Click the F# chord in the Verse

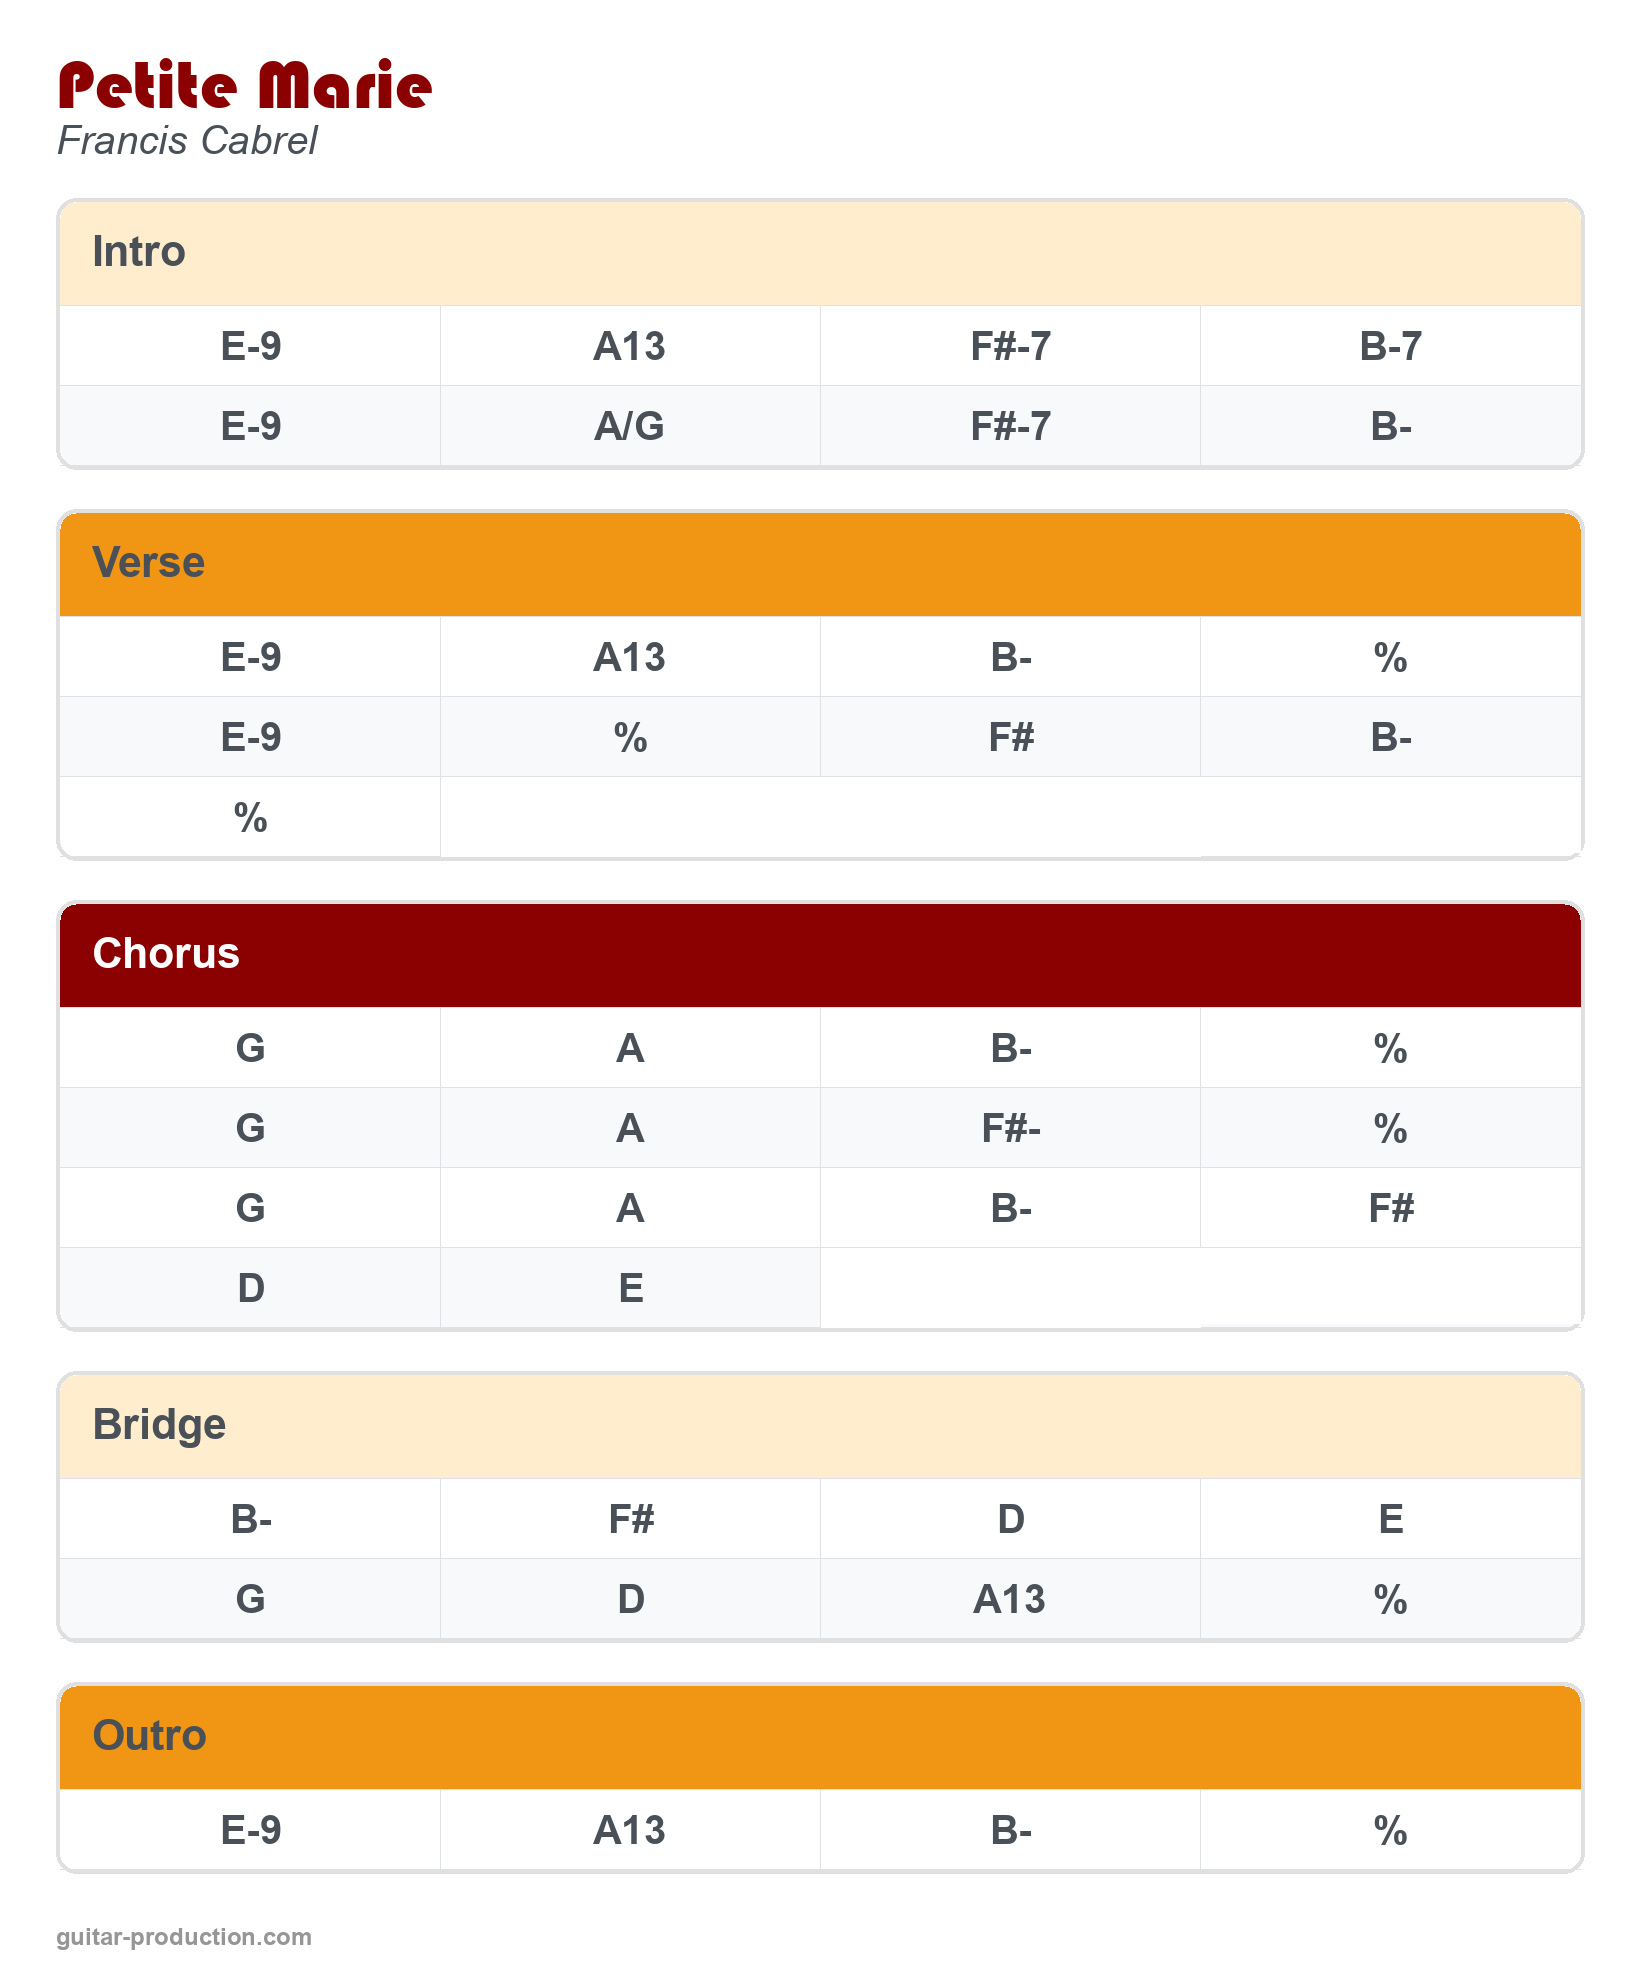(x=1010, y=738)
